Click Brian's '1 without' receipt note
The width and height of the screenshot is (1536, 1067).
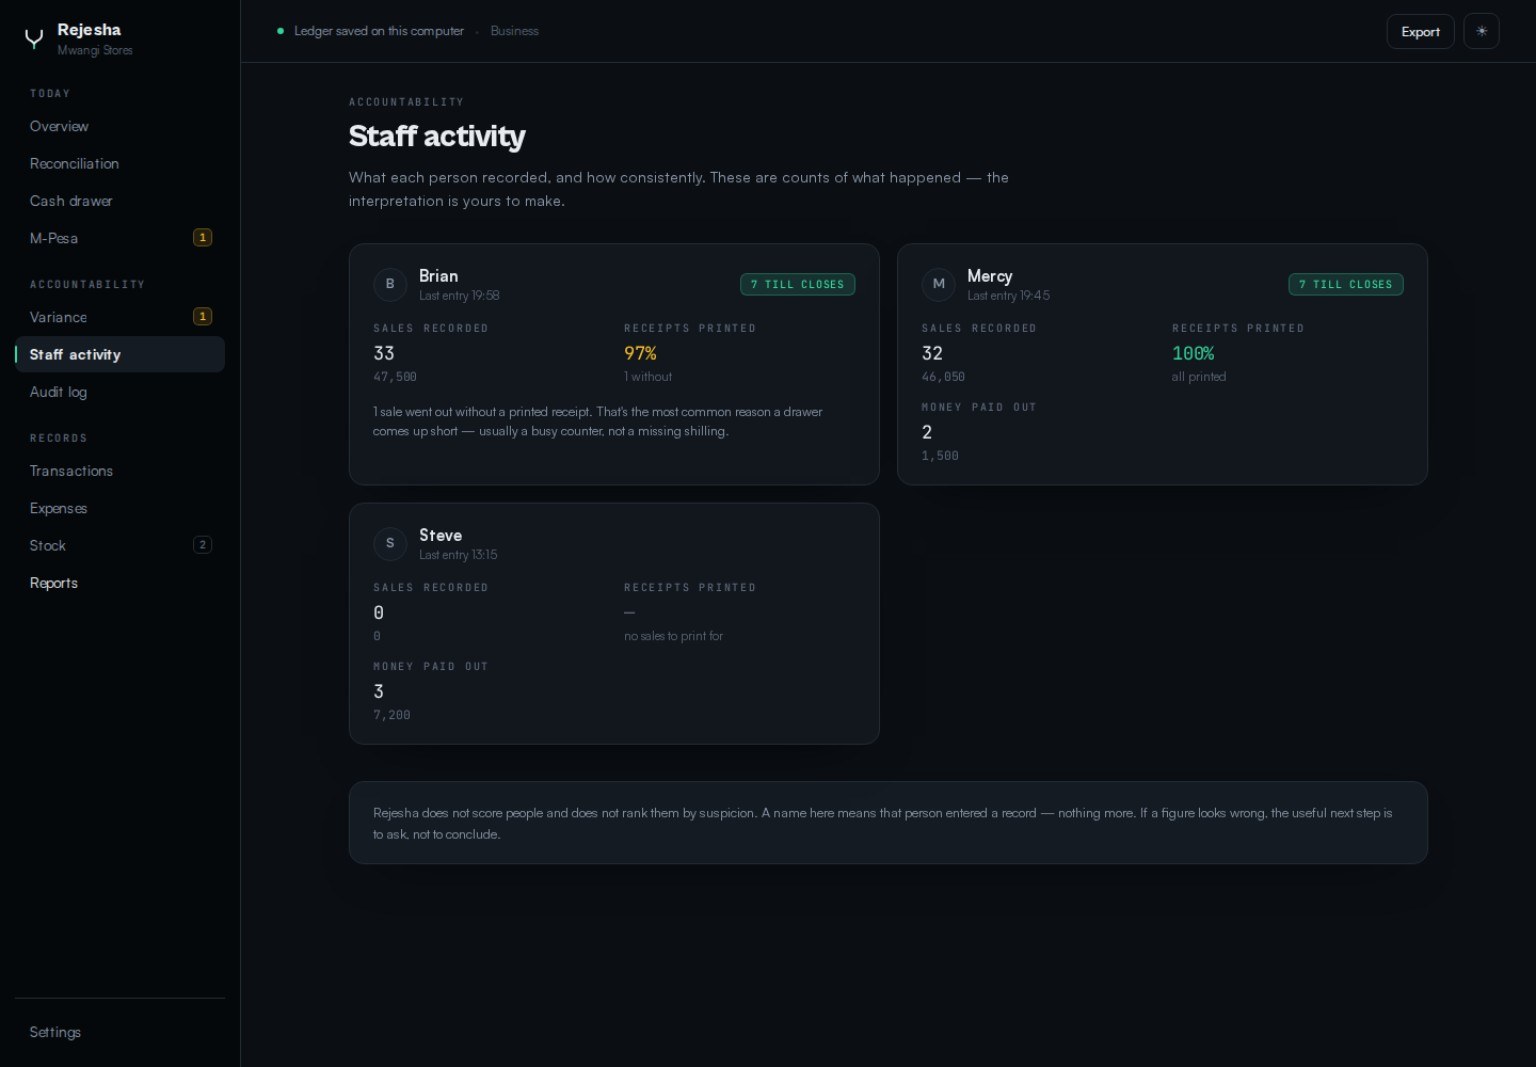[x=648, y=377]
